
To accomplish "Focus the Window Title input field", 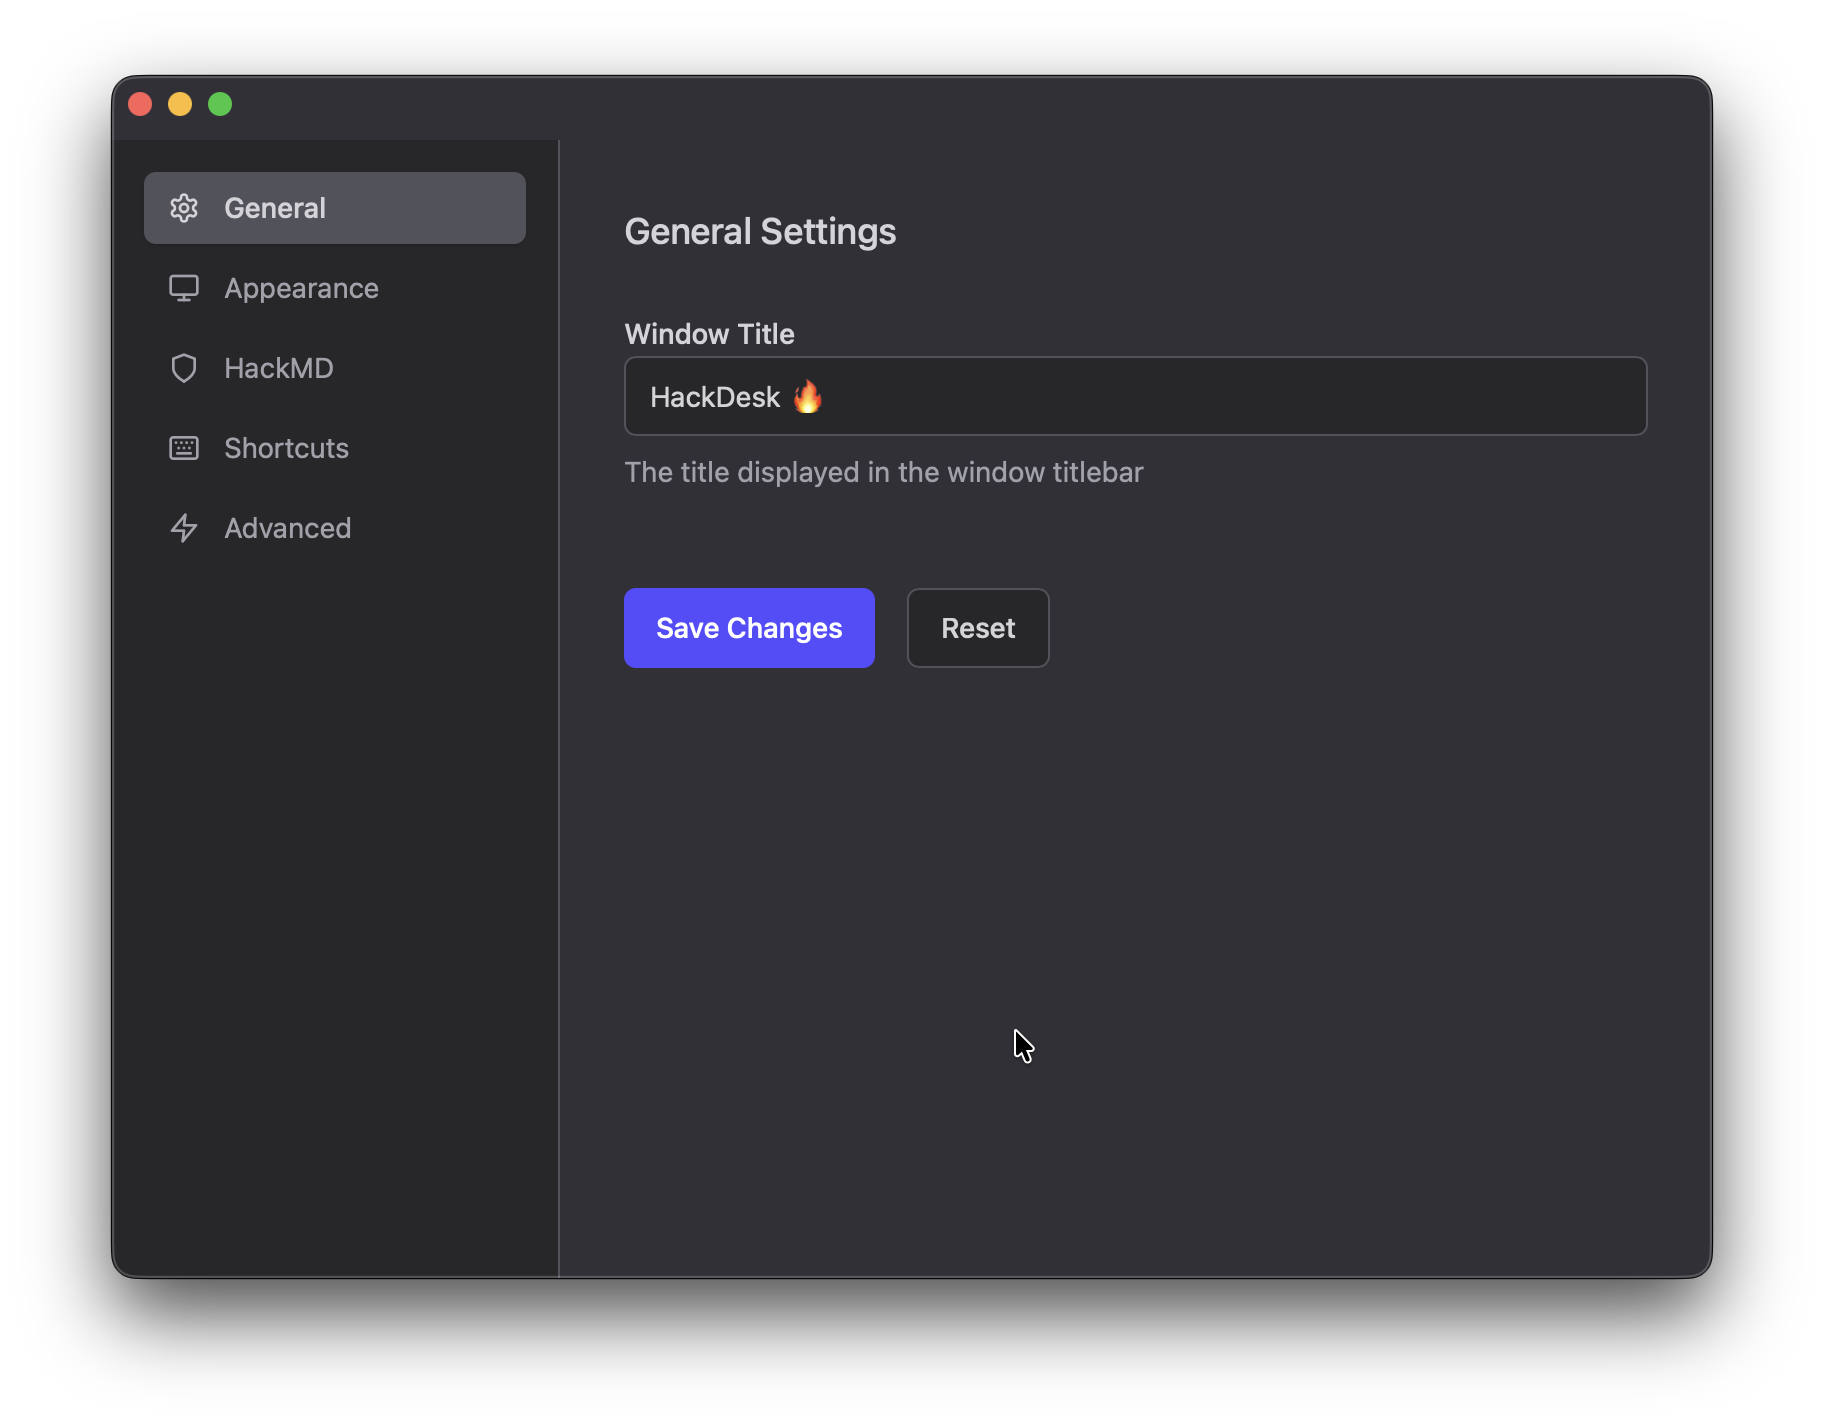I will (x=1135, y=396).
